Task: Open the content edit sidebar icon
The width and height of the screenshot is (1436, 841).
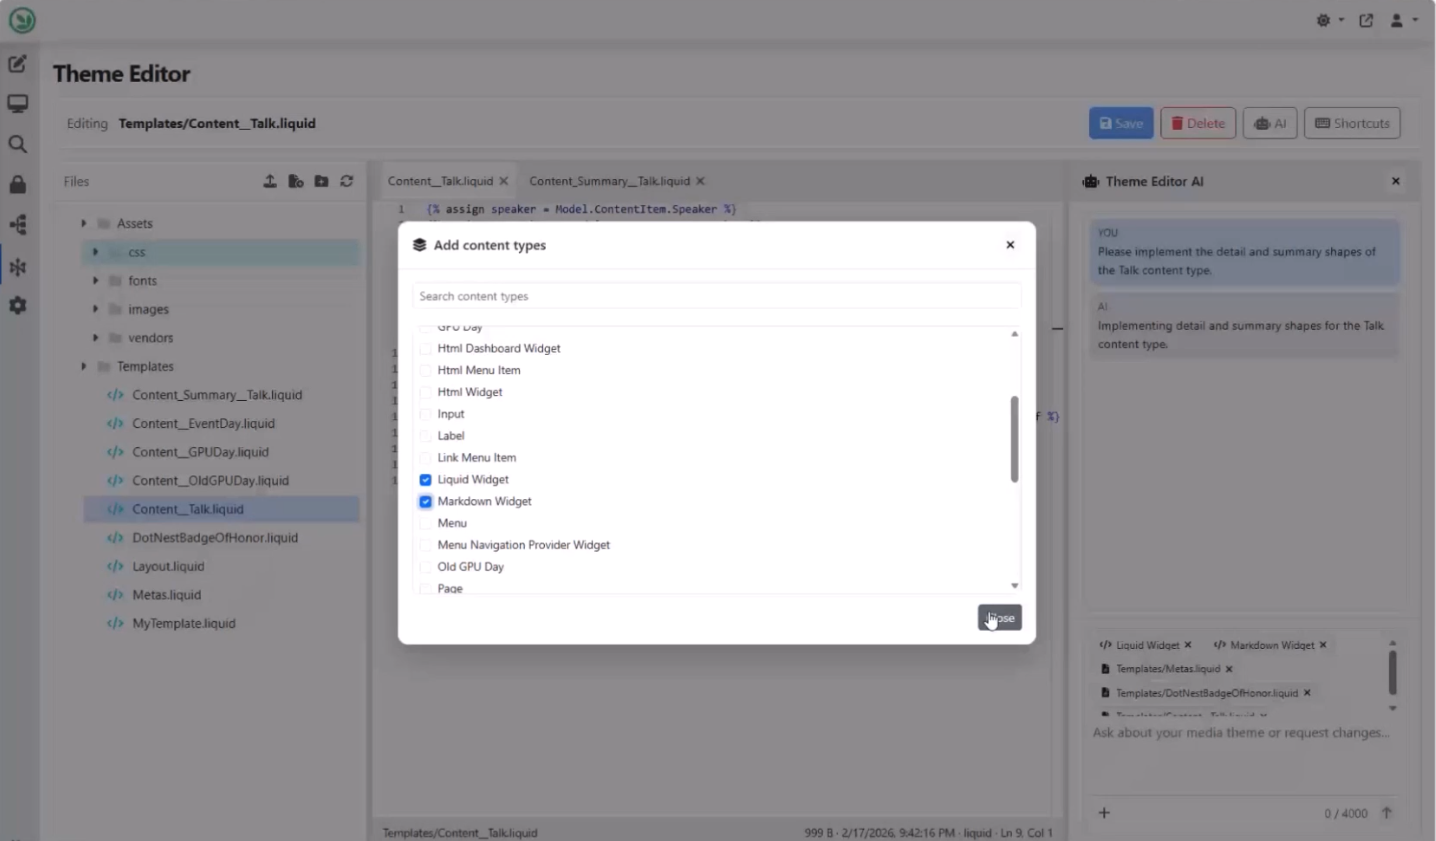Action: pyautogui.click(x=18, y=64)
